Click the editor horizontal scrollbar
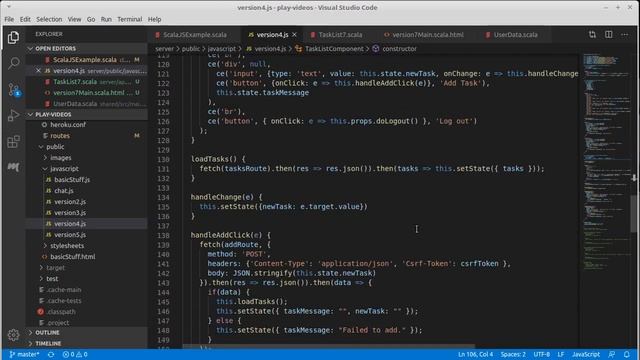The width and height of the screenshot is (640, 360). coord(329,346)
